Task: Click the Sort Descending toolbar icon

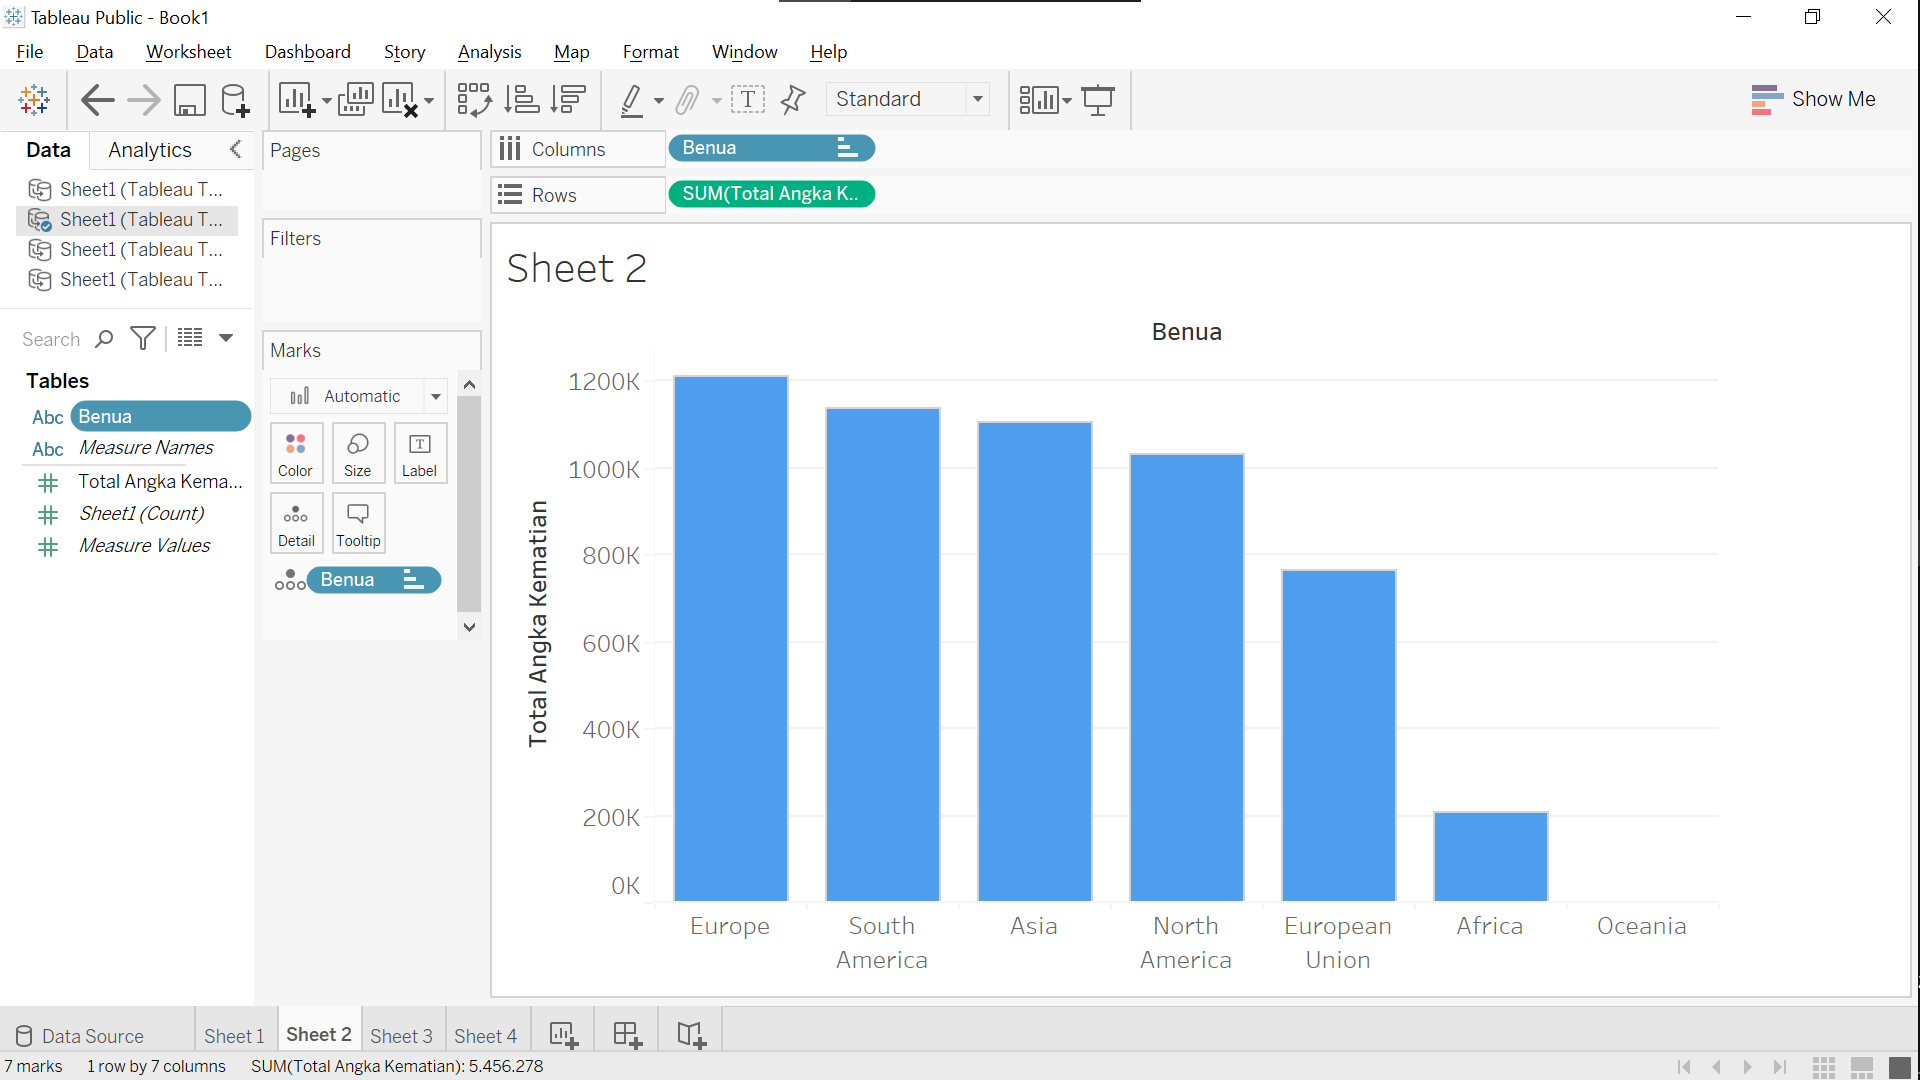Action: pyautogui.click(x=568, y=99)
